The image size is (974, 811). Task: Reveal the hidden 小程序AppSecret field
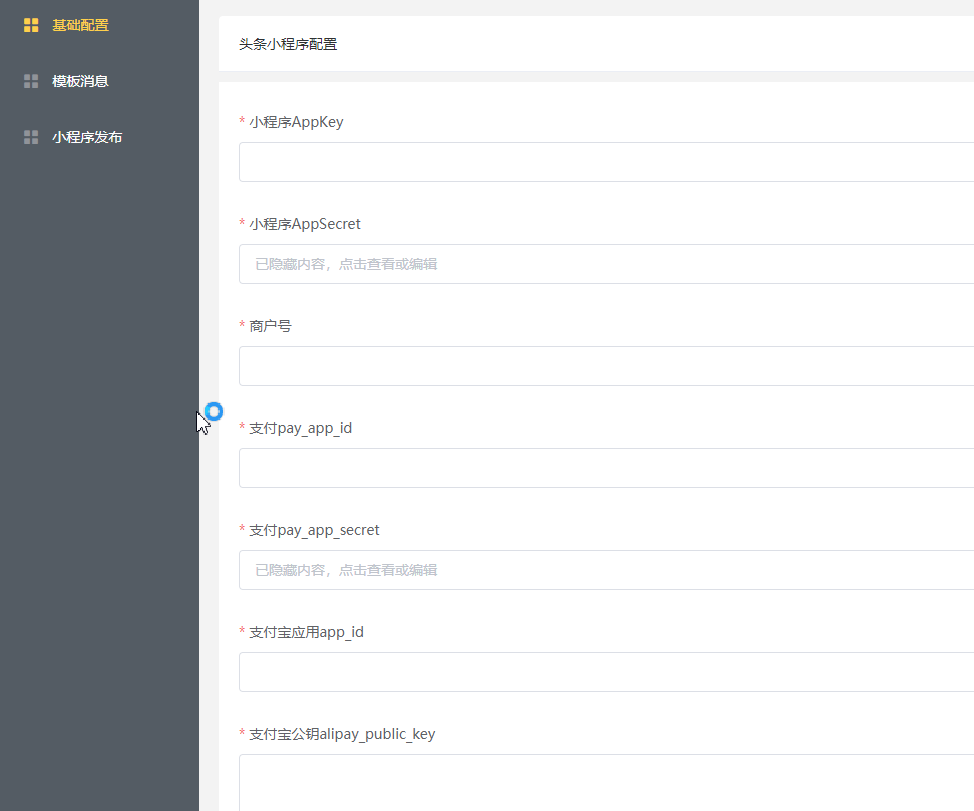(x=606, y=264)
